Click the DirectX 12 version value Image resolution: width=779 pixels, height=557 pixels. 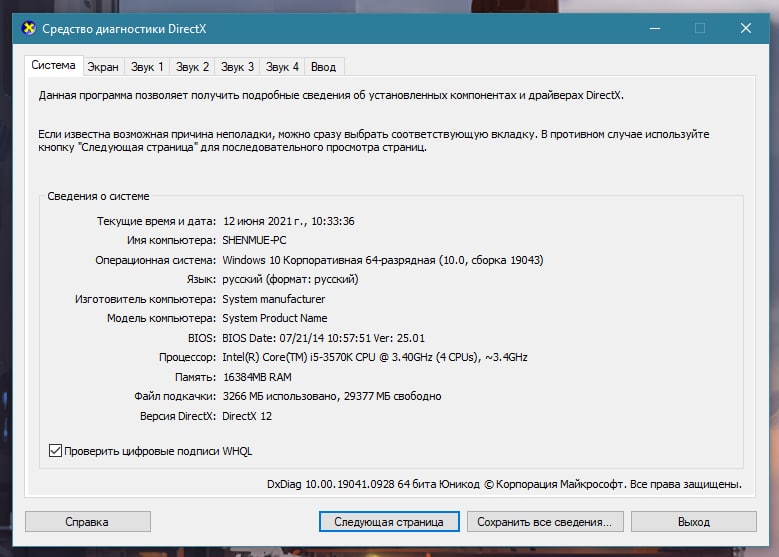point(247,416)
